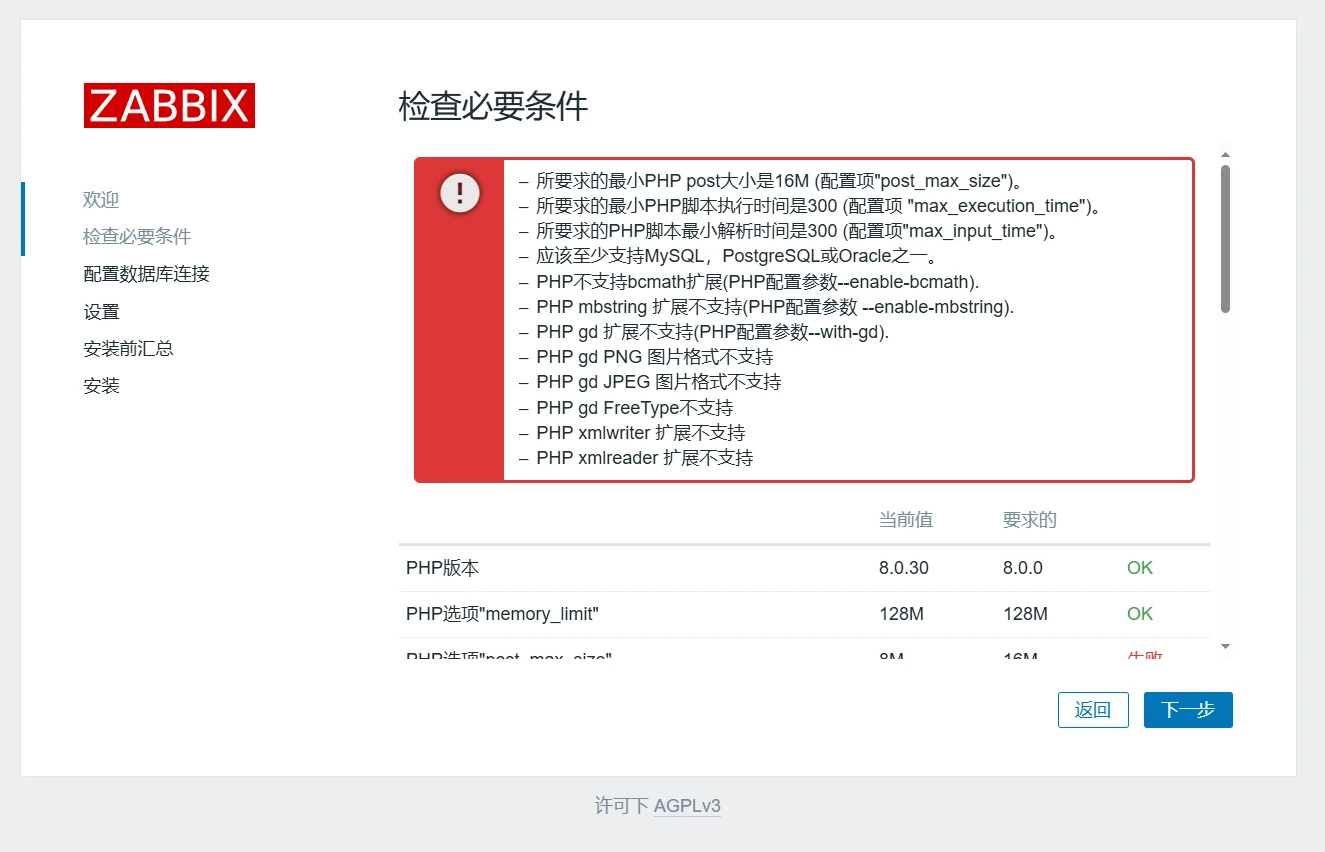Viewport: 1325px width, 852px height.
Task: Click the scrollbar down arrow
Action: click(x=1225, y=647)
